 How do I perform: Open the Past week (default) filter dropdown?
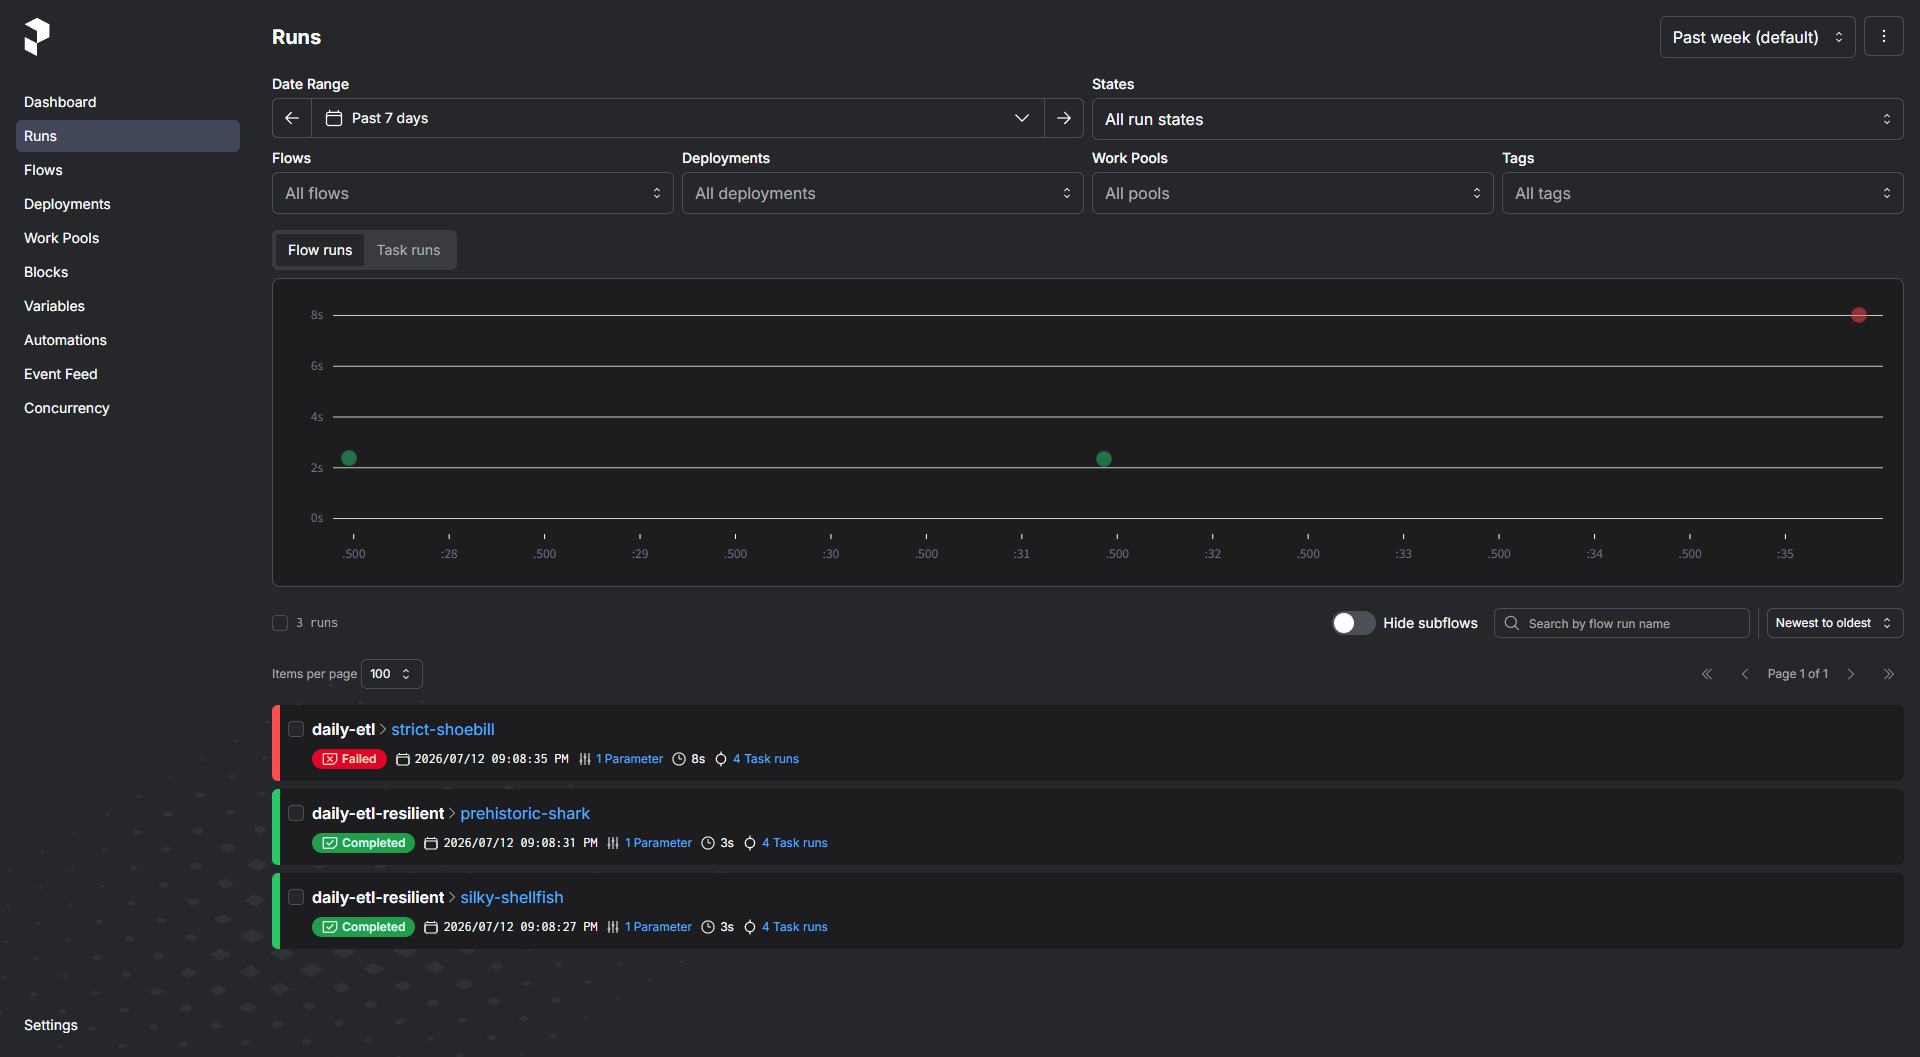1757,37
